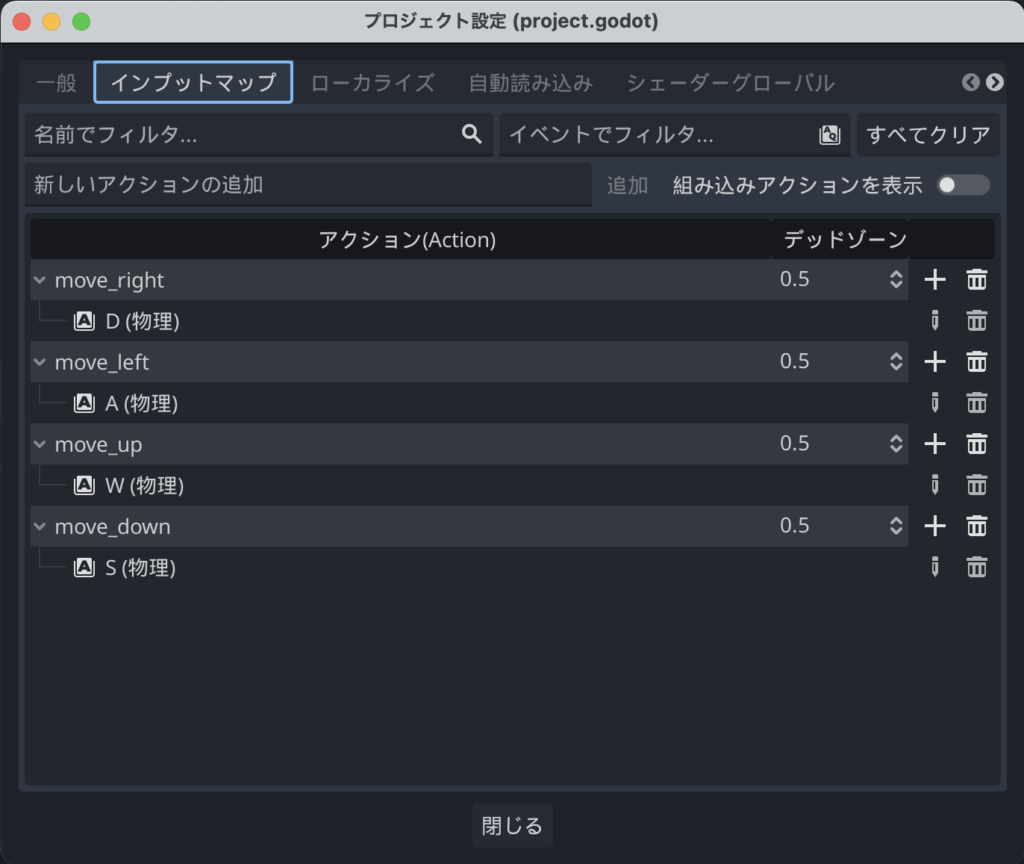Edit the D (物理) key event
Screen dimensions: 1024x864
(935, 321)
